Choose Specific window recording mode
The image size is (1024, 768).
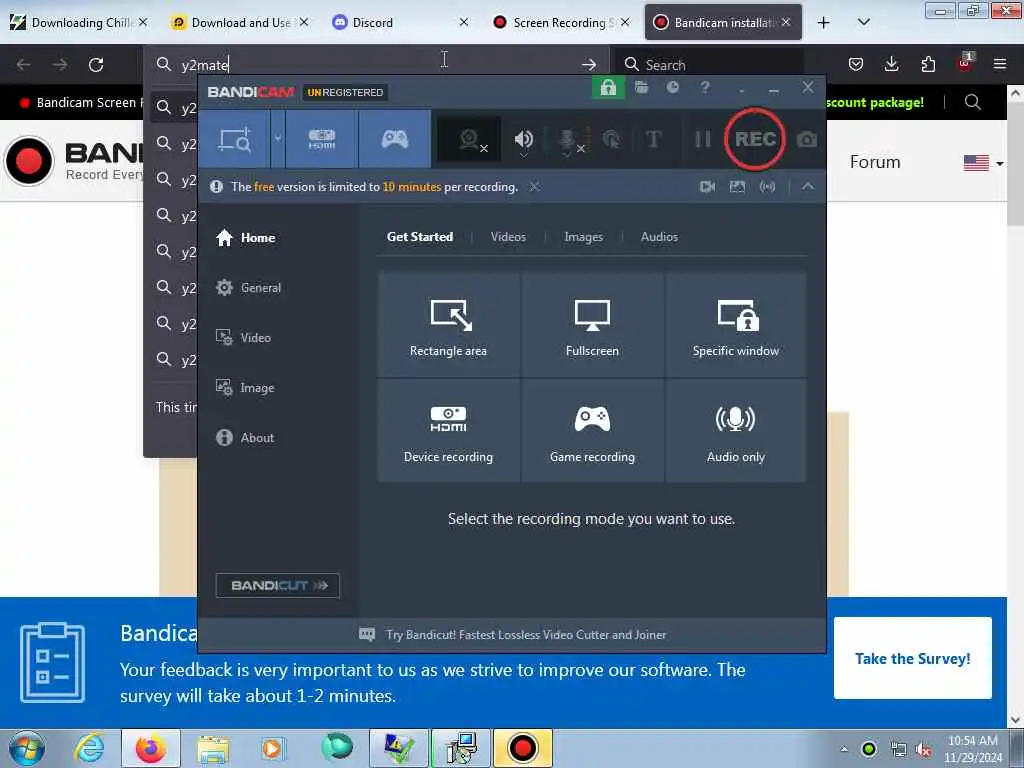736,325
